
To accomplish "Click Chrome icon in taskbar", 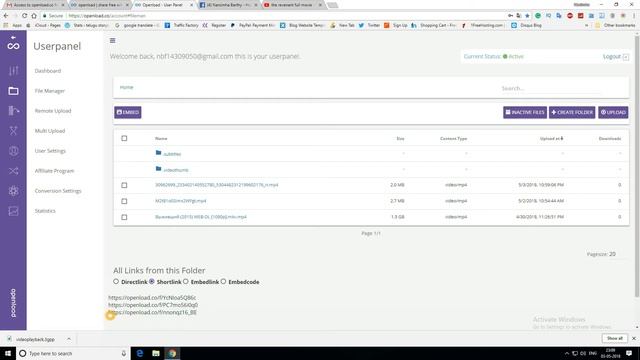I will pyautogui.click(x=172, y=353).
